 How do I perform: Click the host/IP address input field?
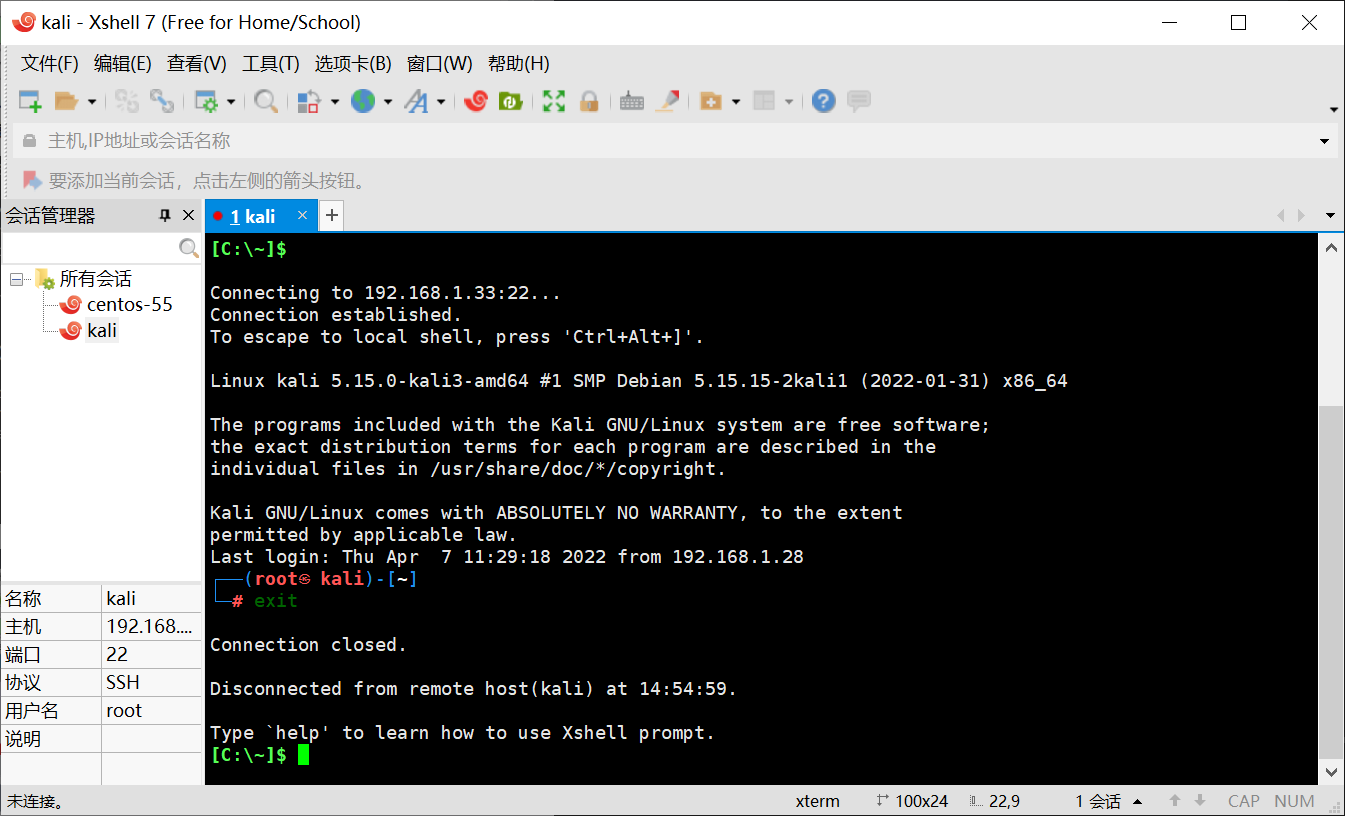[675, 141]
